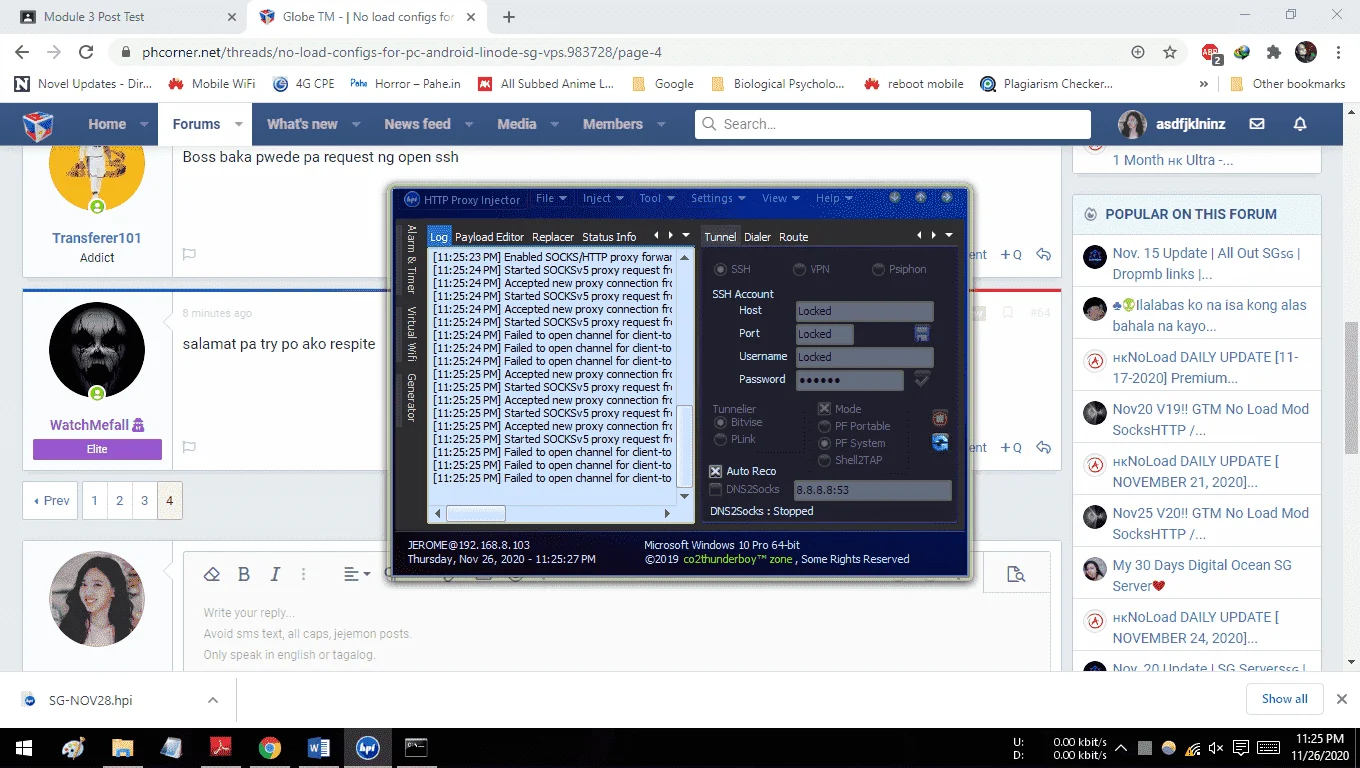Open the system tray volume icon

click(1215, 747)
